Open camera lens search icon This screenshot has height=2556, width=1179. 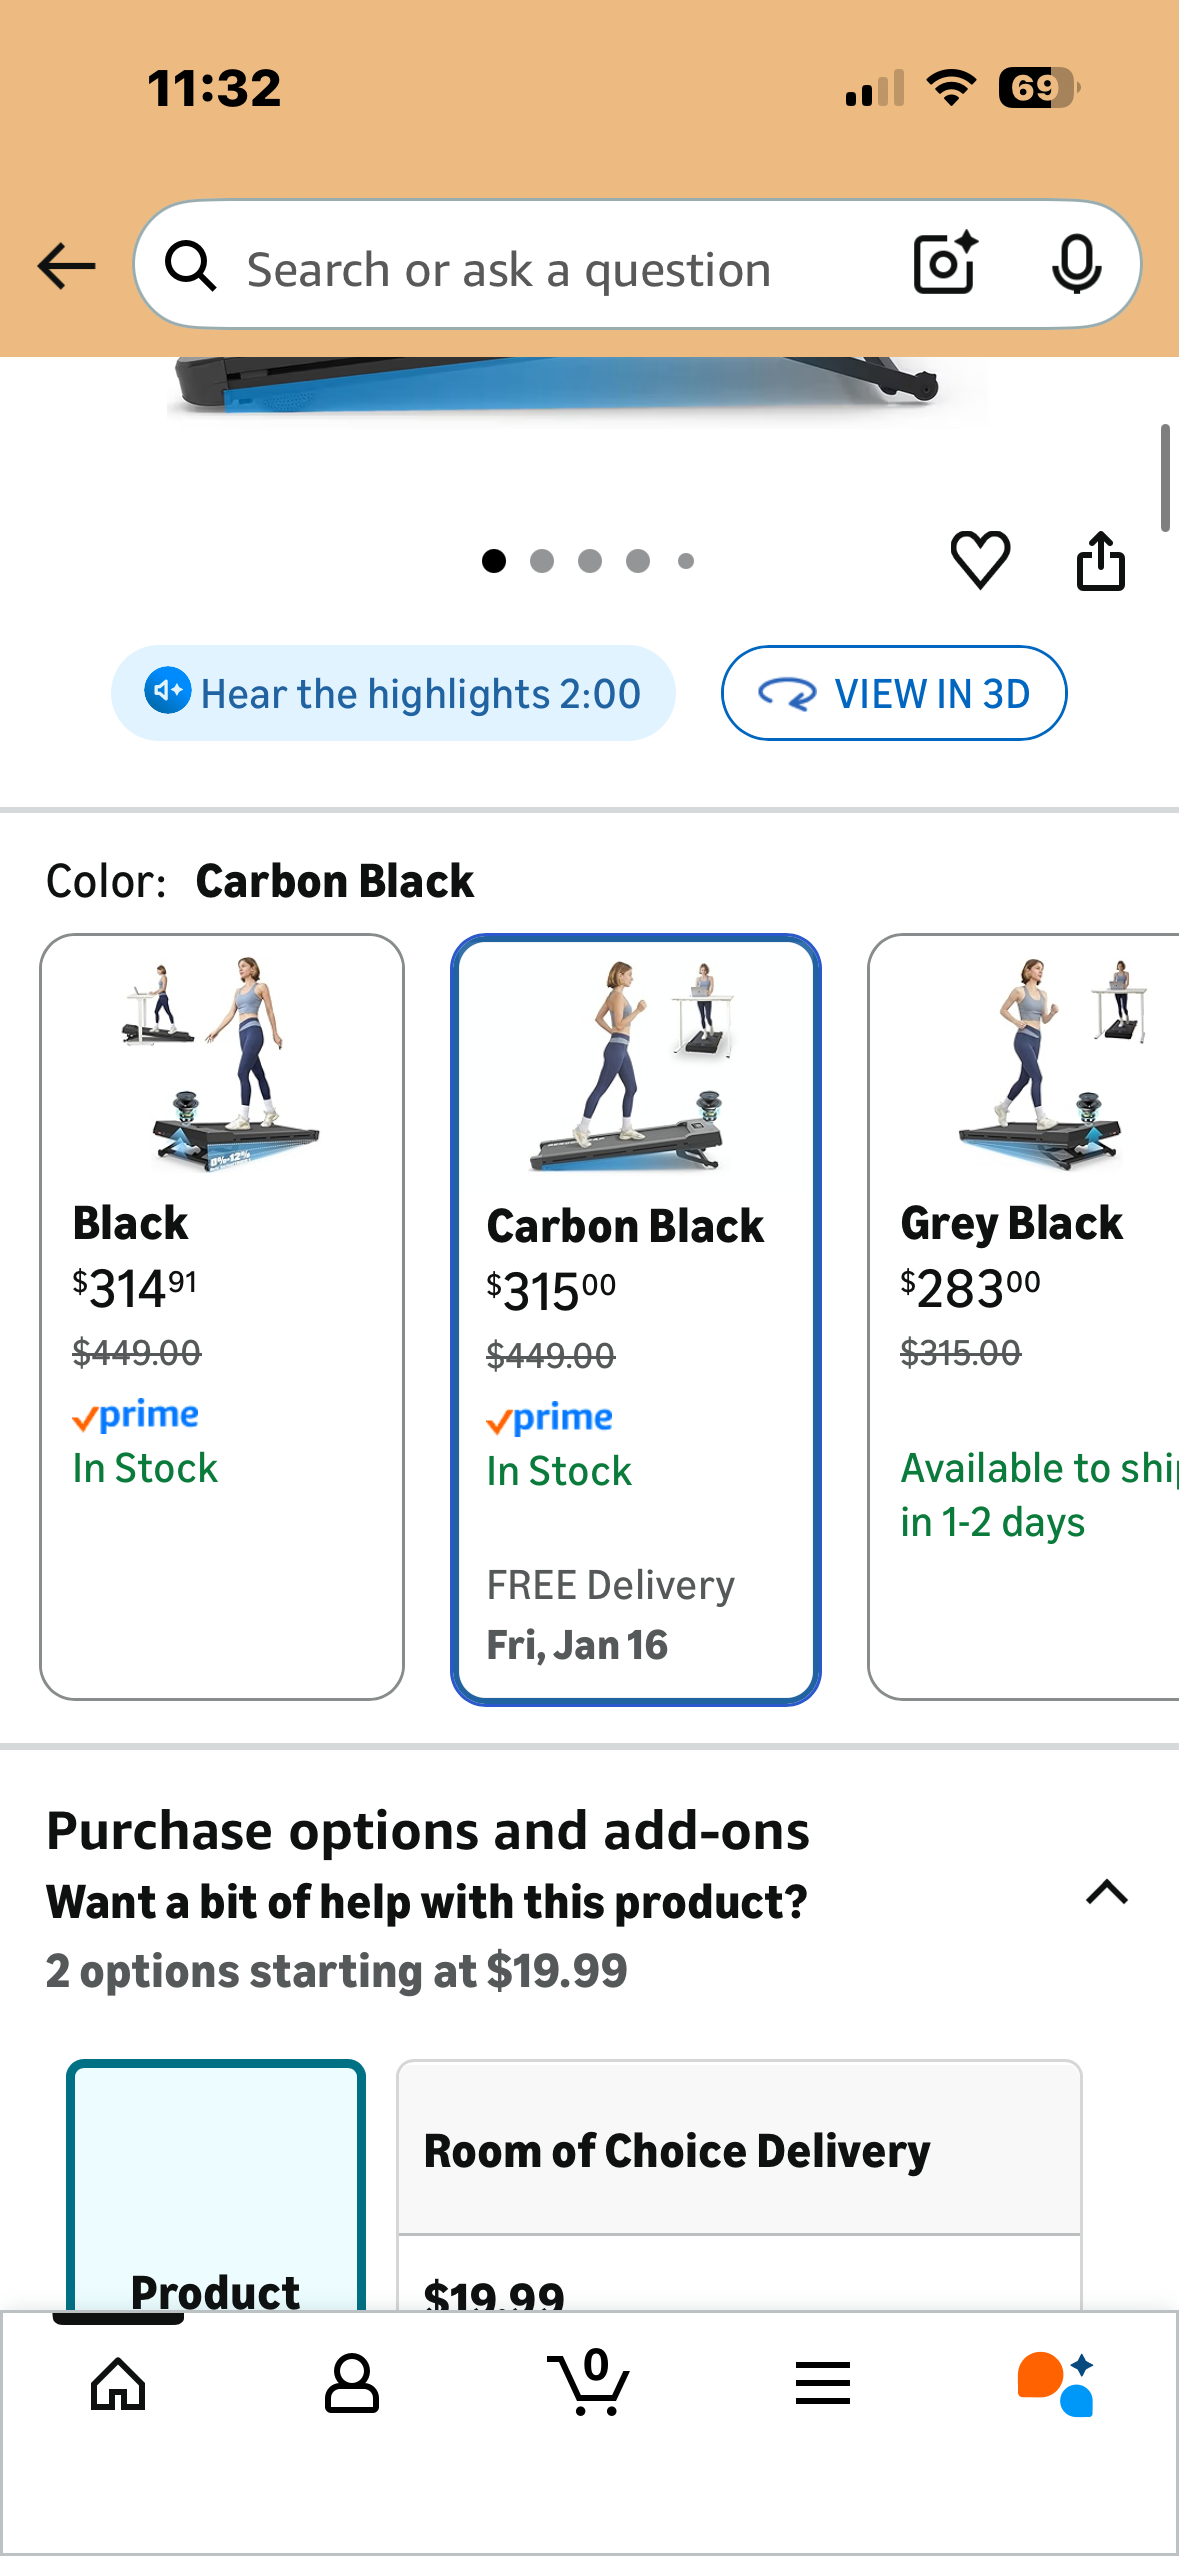944,264
